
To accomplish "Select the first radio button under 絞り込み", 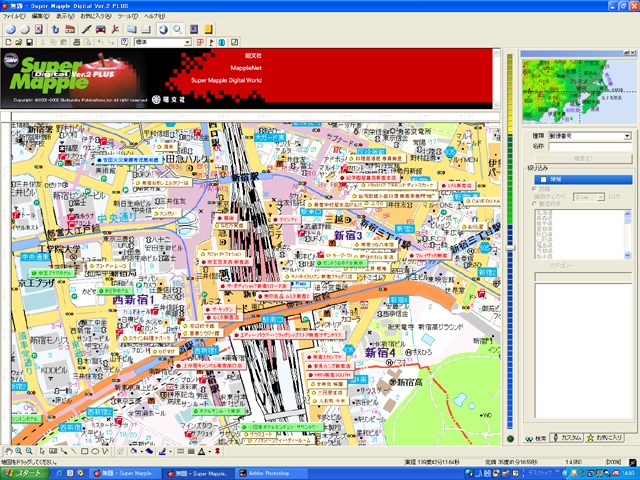I will (534, 189).
